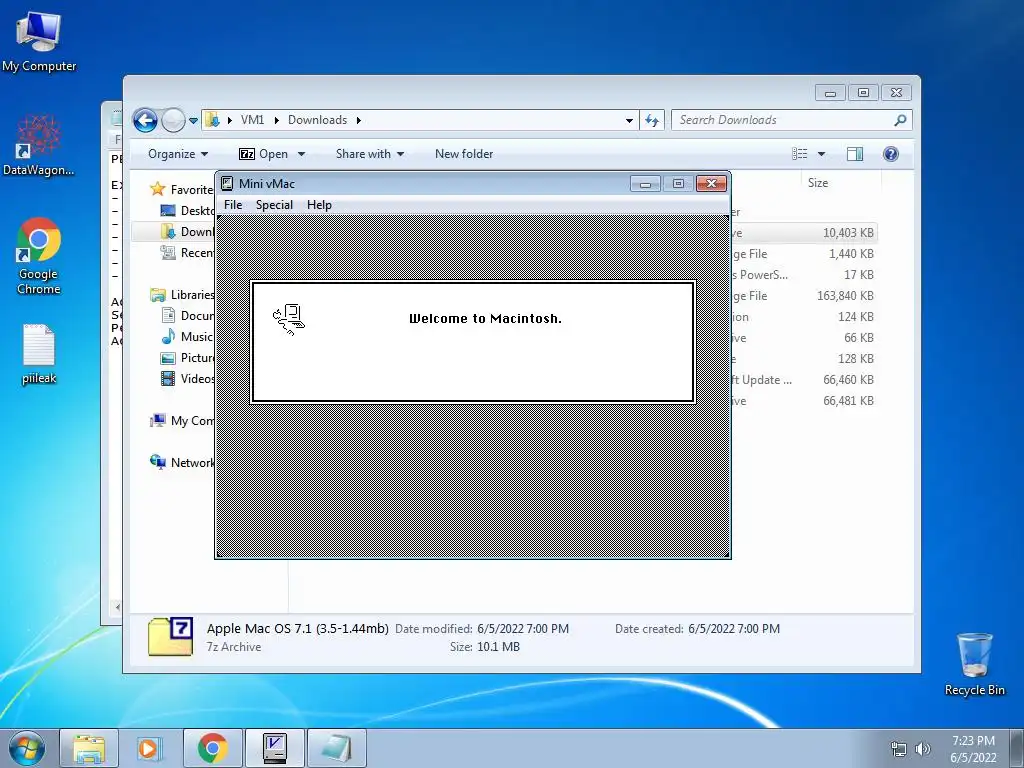The image size is (1024, 768).
Task: Select Favorites in the navigation pane
Action: 181,189
